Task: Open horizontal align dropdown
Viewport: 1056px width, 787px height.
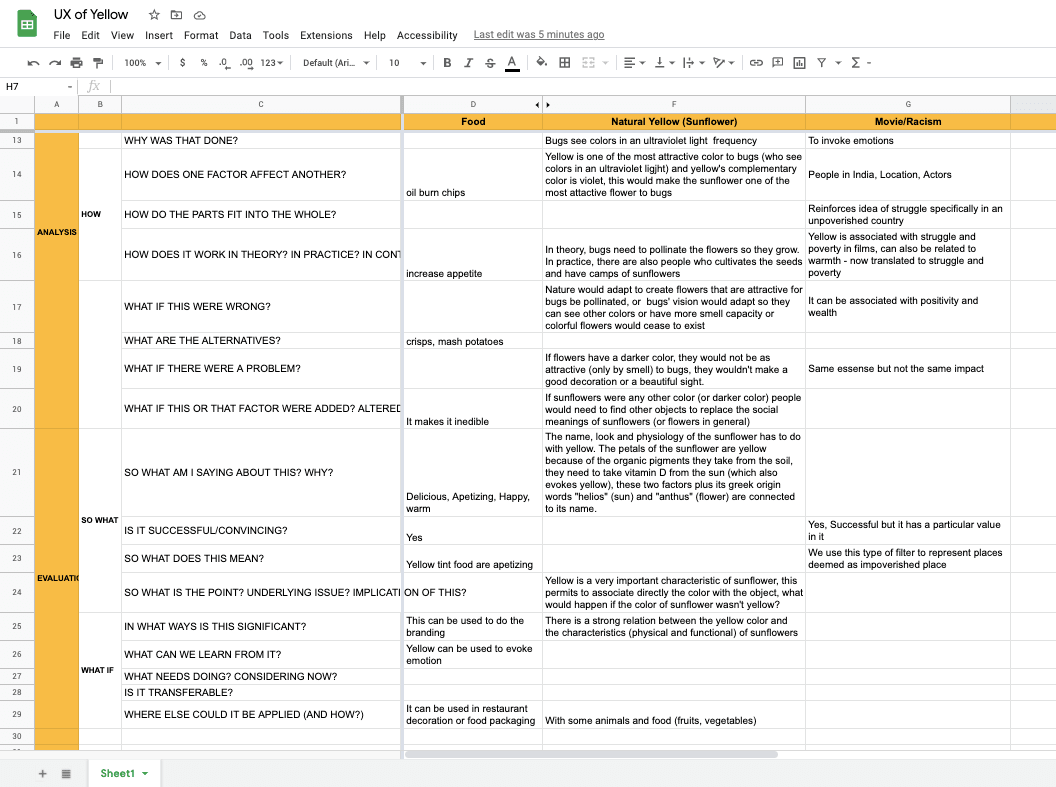Action: 634,63
